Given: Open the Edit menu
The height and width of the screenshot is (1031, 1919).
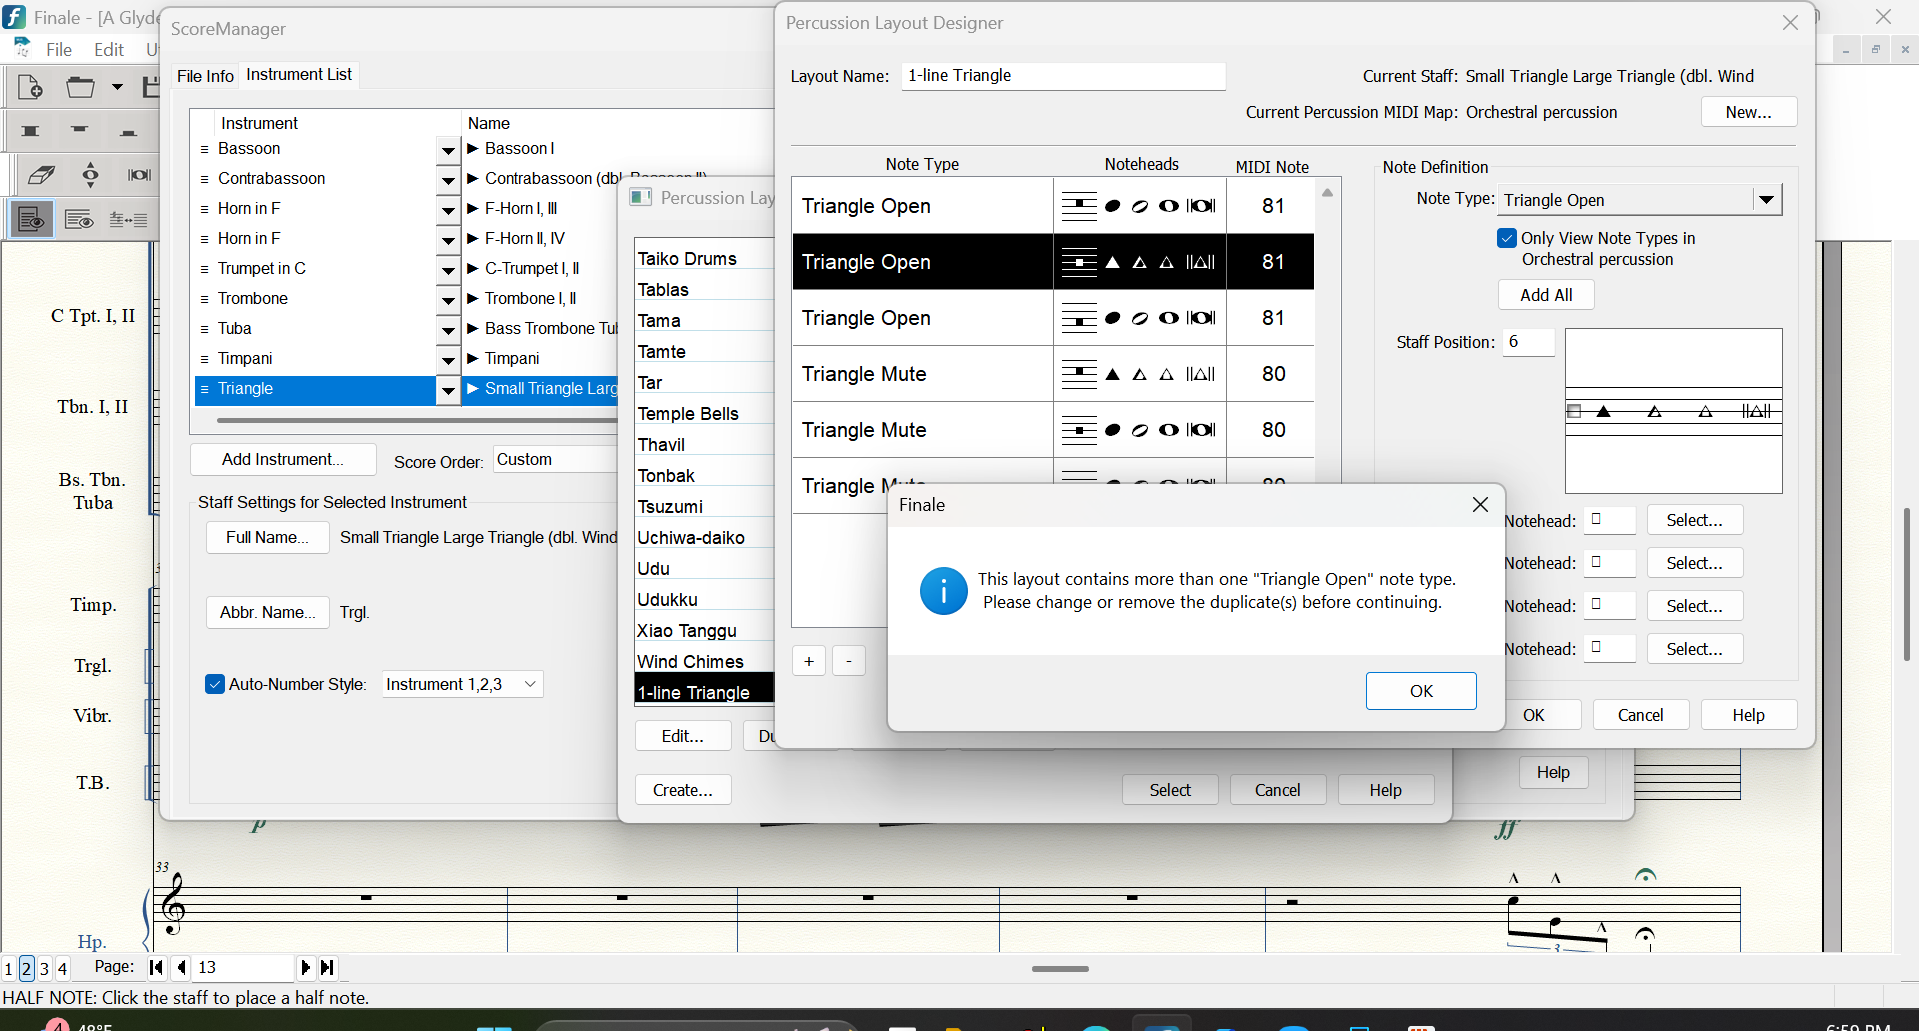Looking at the screenshot, I should tap(108, 49).
